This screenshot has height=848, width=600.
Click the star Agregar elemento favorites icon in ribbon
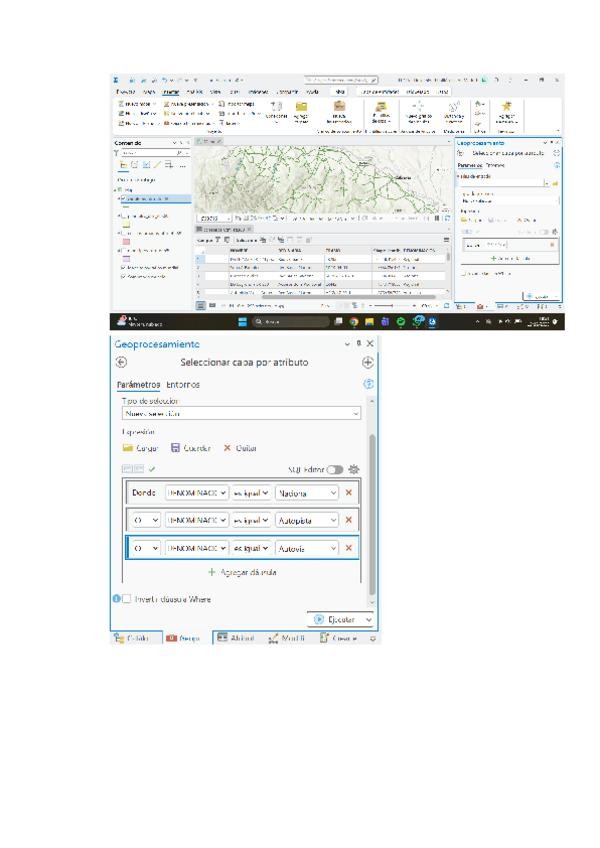click(x=506, y=106)
